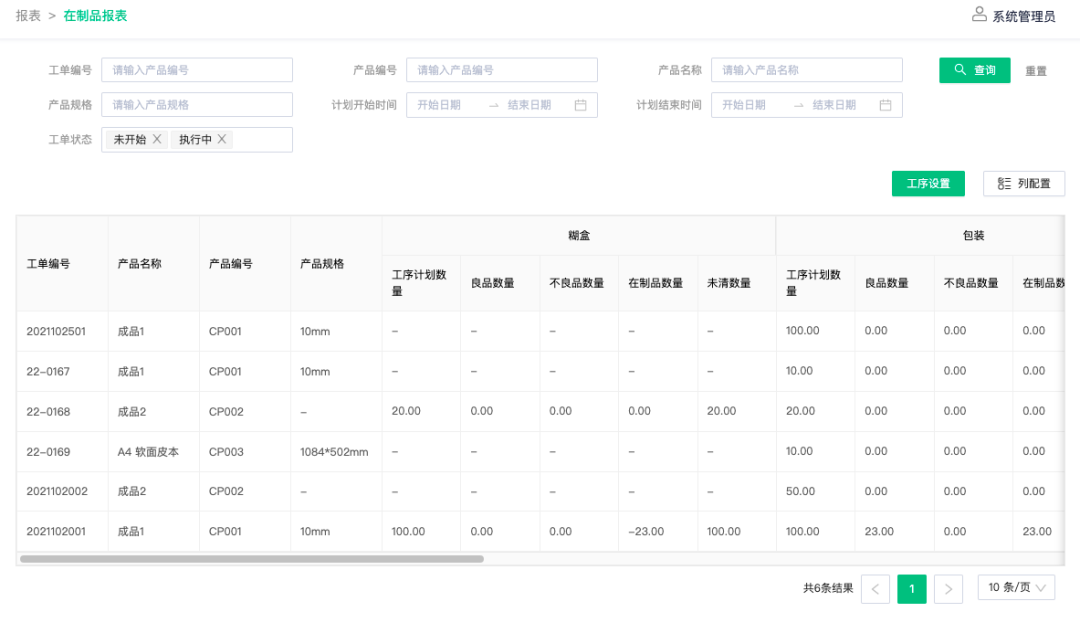
Task: Expand the 10 条/页 page size dropdown
Action: pos(1016,587)
